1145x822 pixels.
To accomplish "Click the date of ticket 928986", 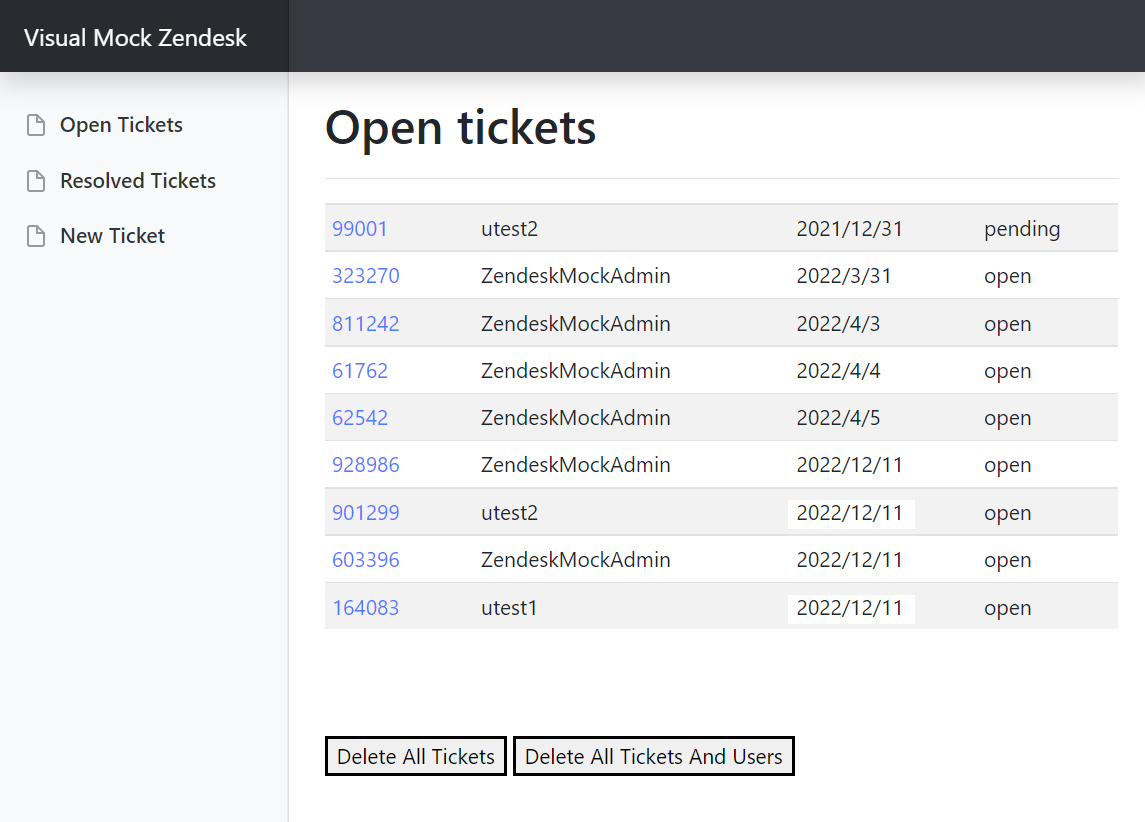I will click(849, 465).
